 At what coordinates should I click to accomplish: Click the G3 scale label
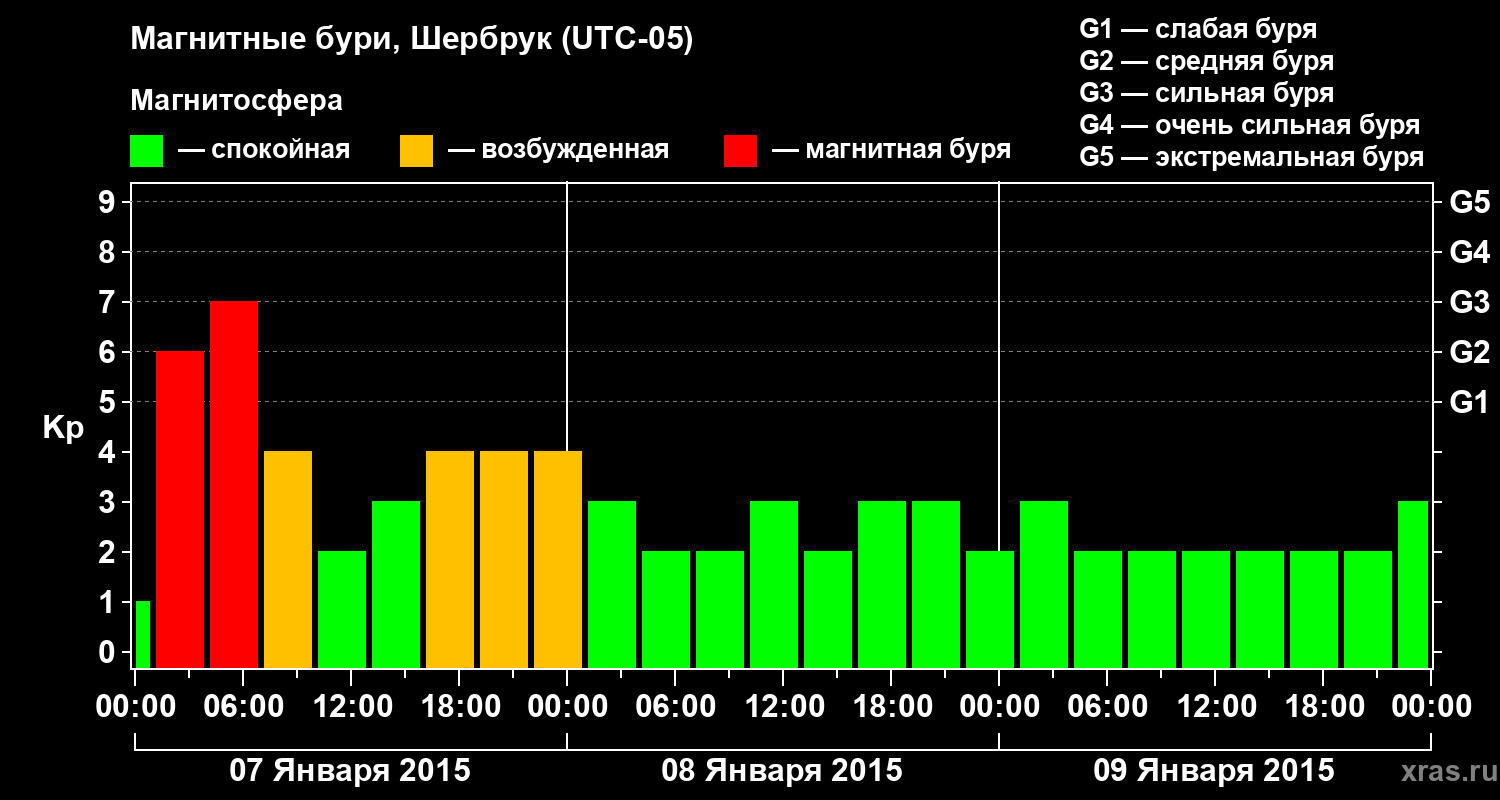click(x=1469, y=302)
